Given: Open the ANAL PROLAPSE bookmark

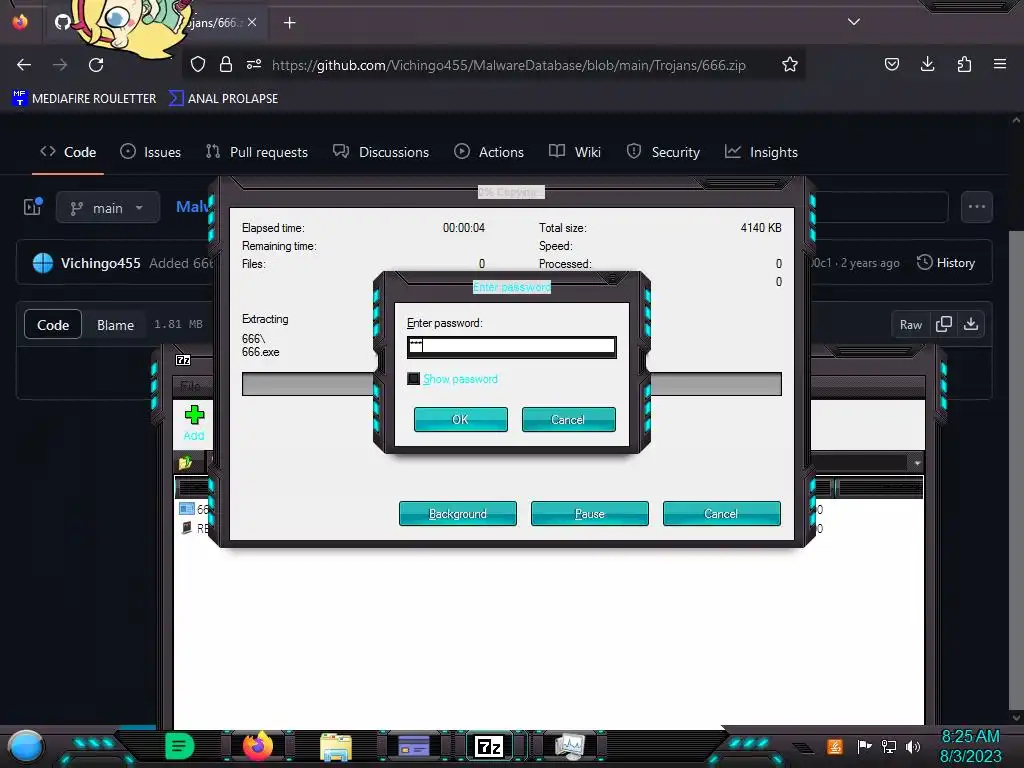Looking at the screenshot, I should pos(223,99).
